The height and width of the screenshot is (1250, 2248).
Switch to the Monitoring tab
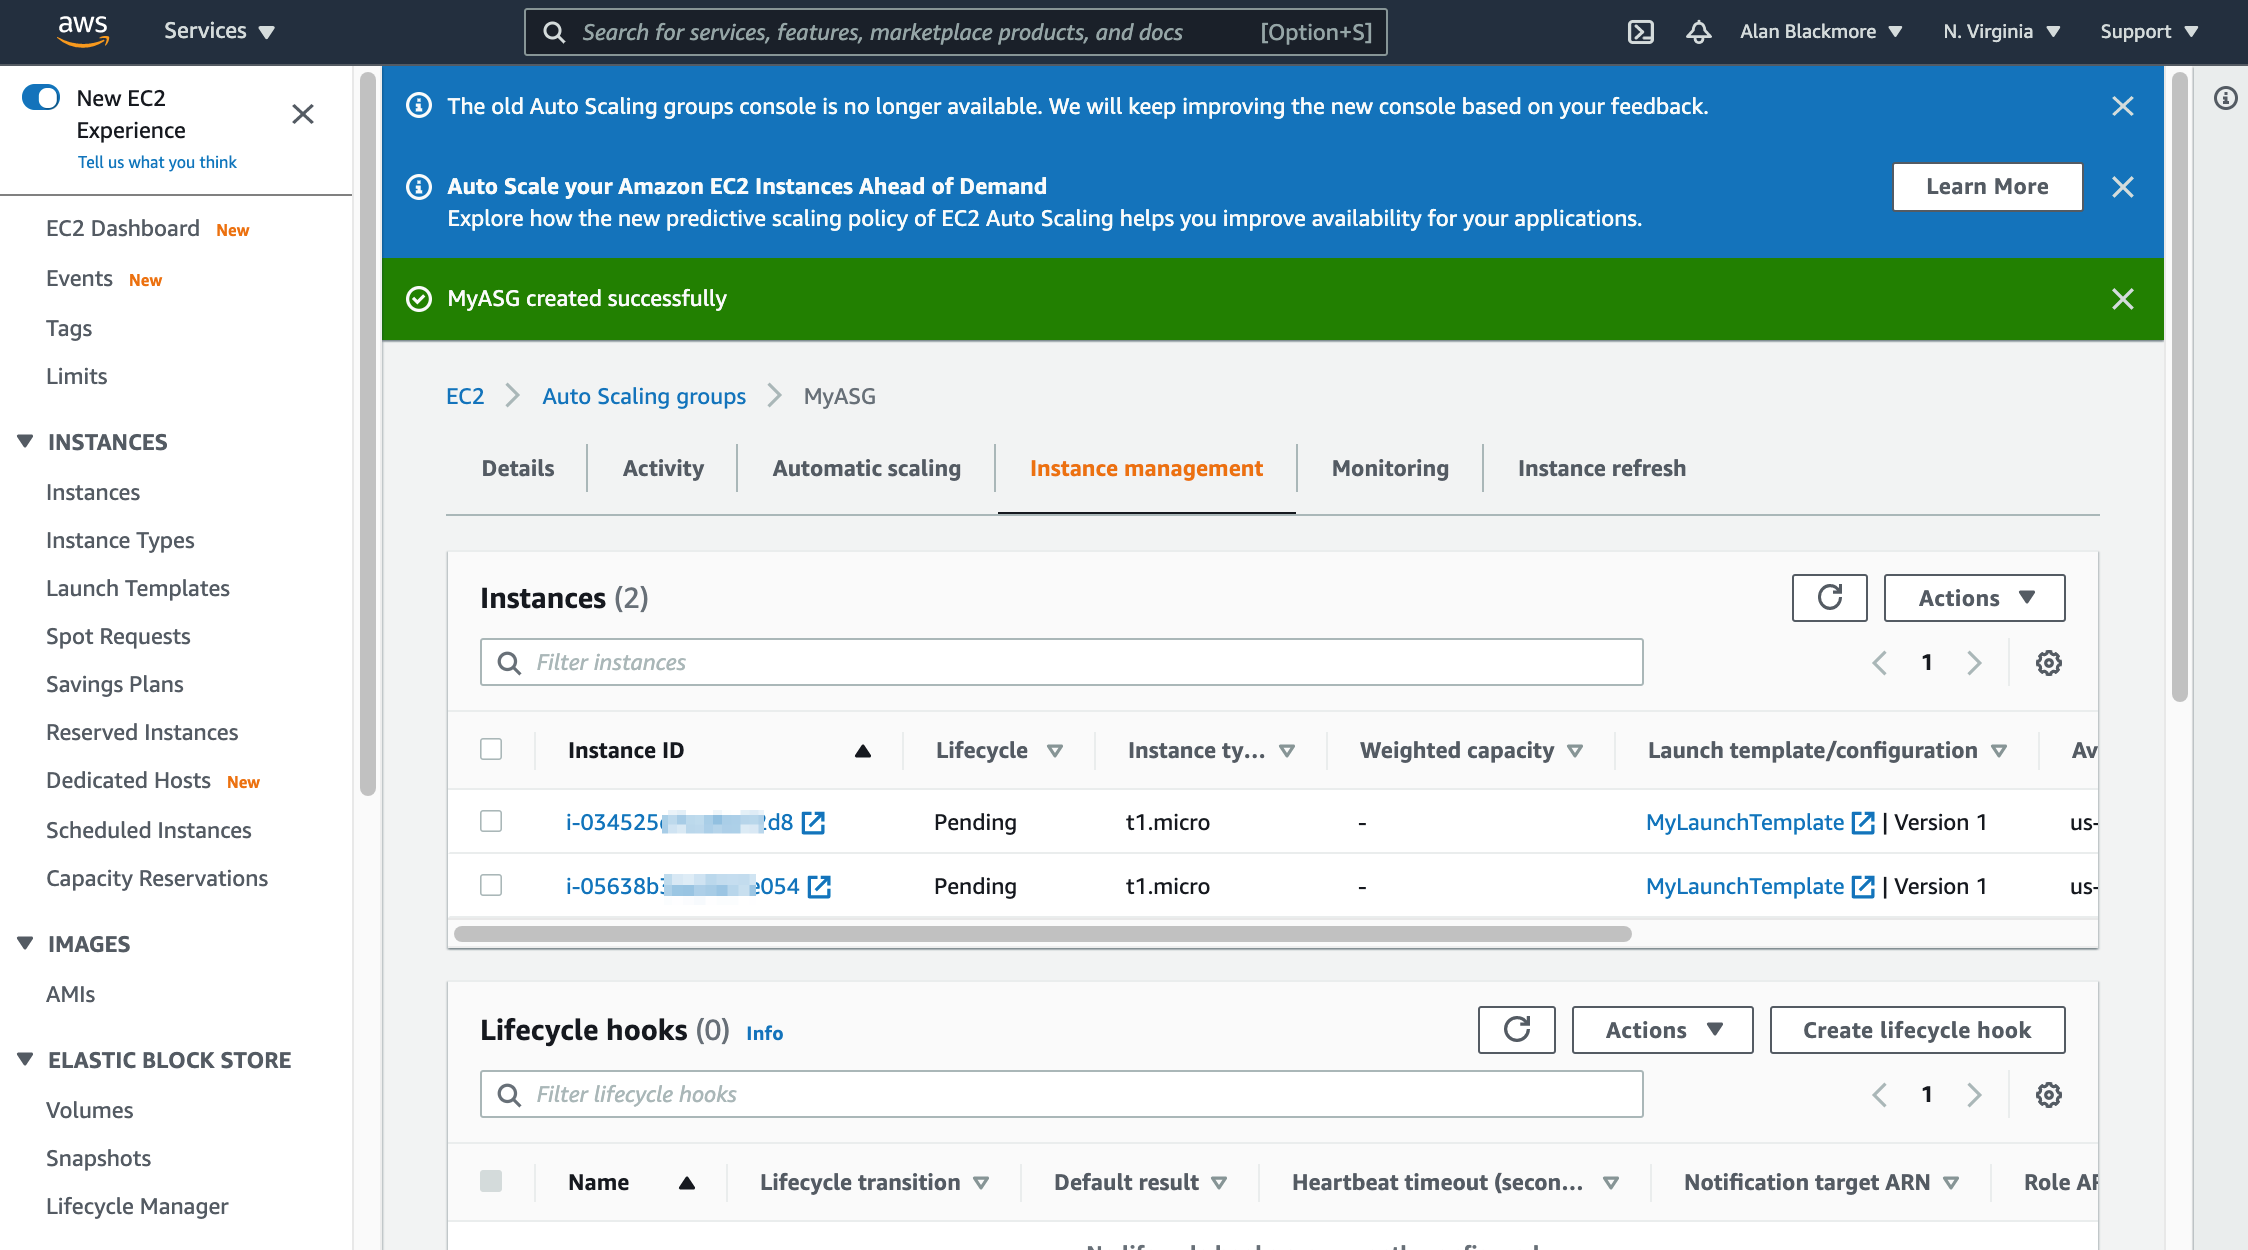click(1389, 468)
